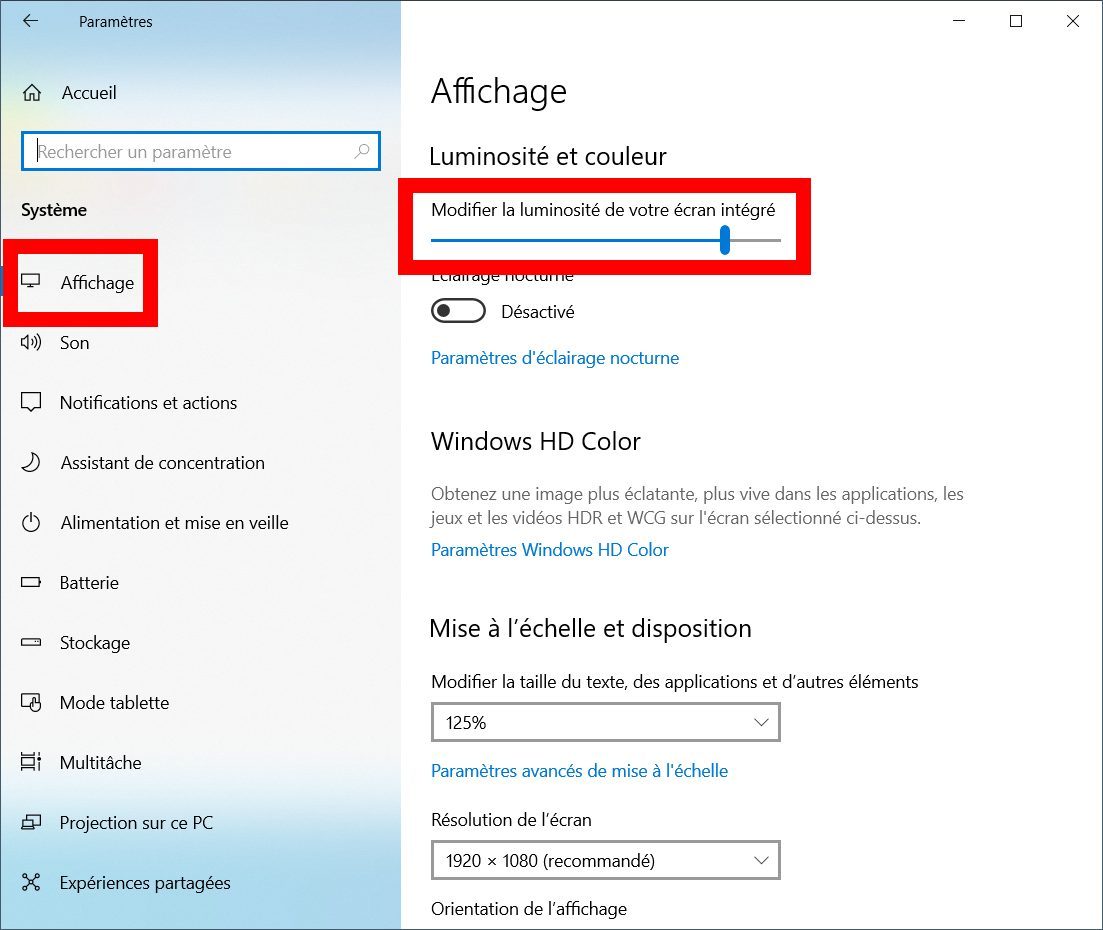
Task: Toggle the Éclairage nocturne switch
Action: [458, 311]
